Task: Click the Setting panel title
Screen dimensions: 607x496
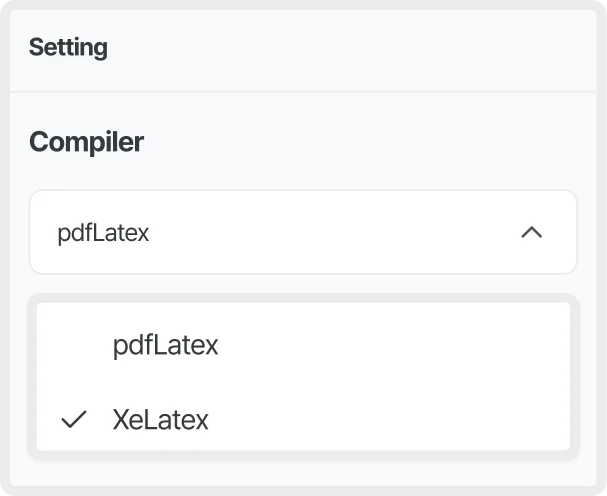Action: (68, 47)
